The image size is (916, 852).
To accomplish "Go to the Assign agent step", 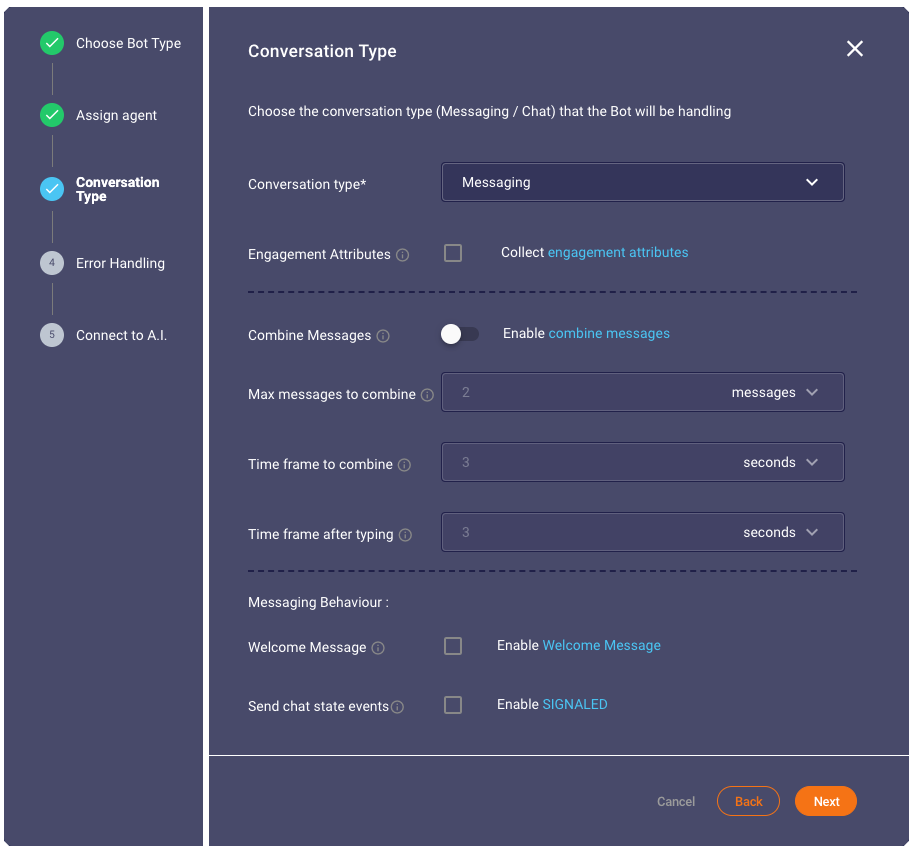I will click(116, 116).
